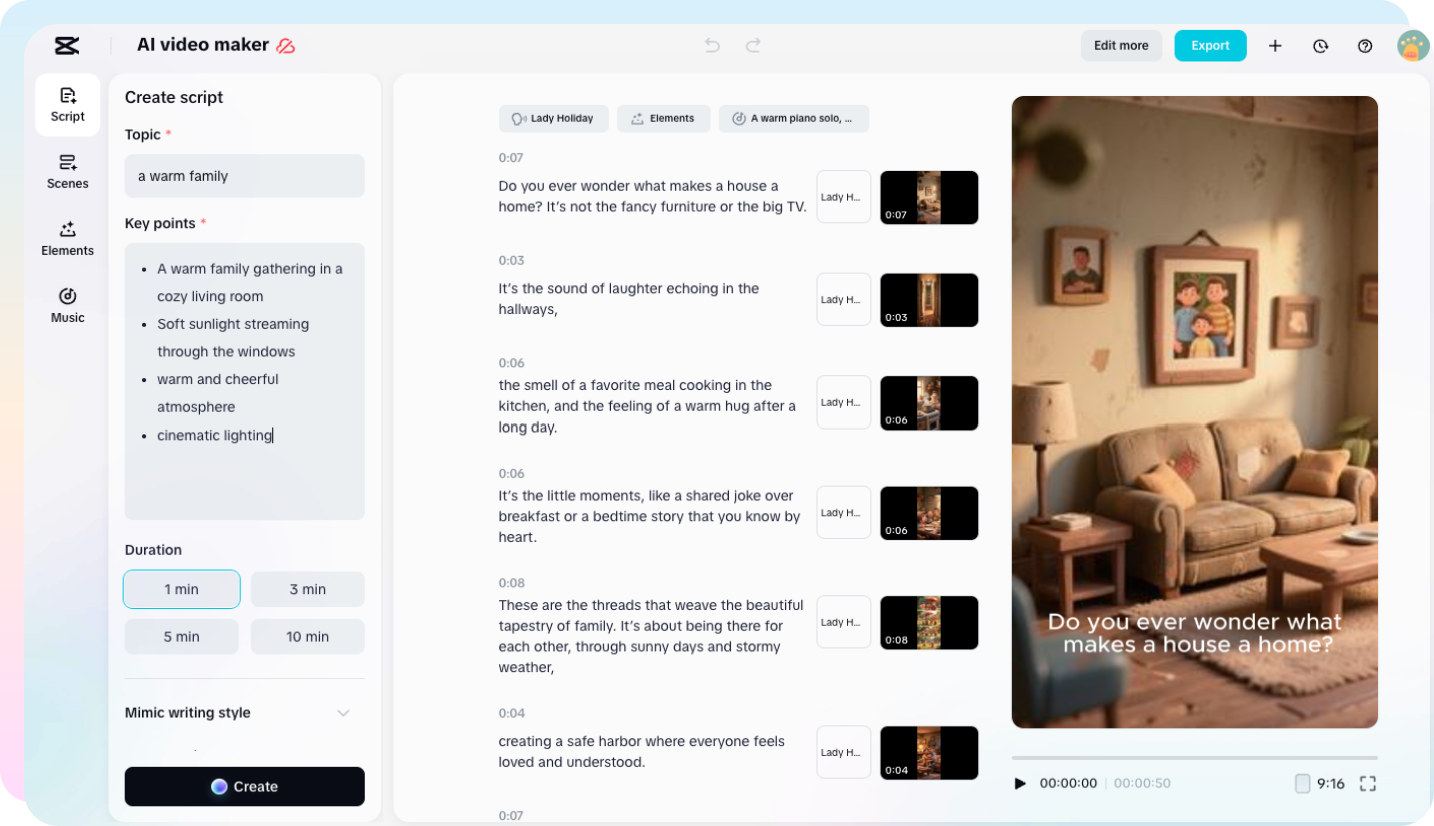Click the Edit more button
Image resolution: width=1434 pixels, height=826 pixels.
coord(1120,45)
